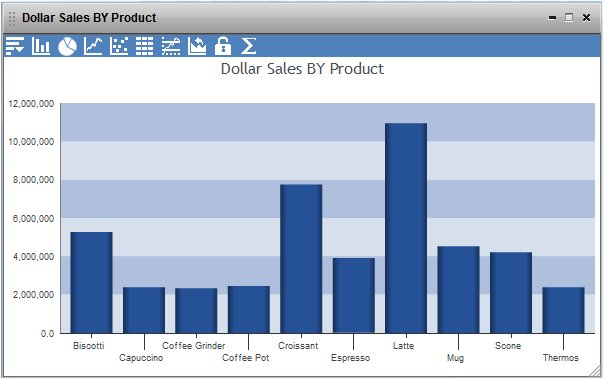Image resolution: width=604 pixels, height=379 pixels.
Task: Click the 10,000,000 axis value
Action: click(31, 142)
